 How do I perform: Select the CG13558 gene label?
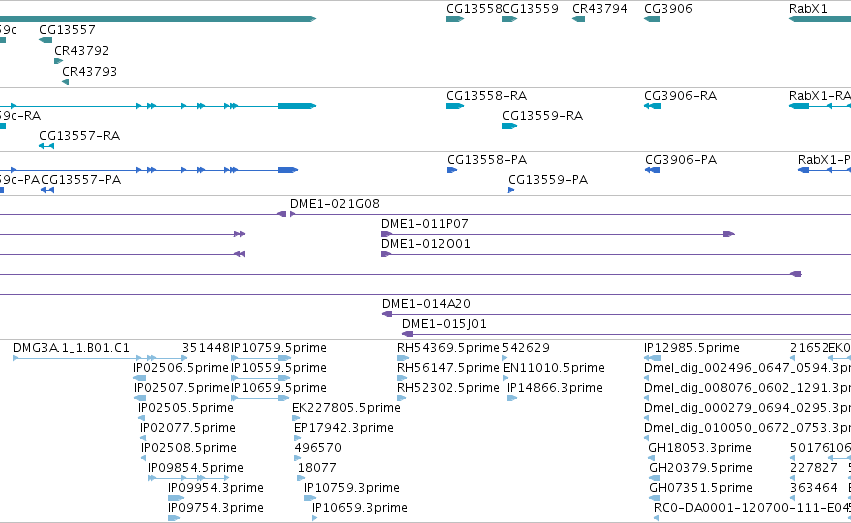tap(474, 9)
